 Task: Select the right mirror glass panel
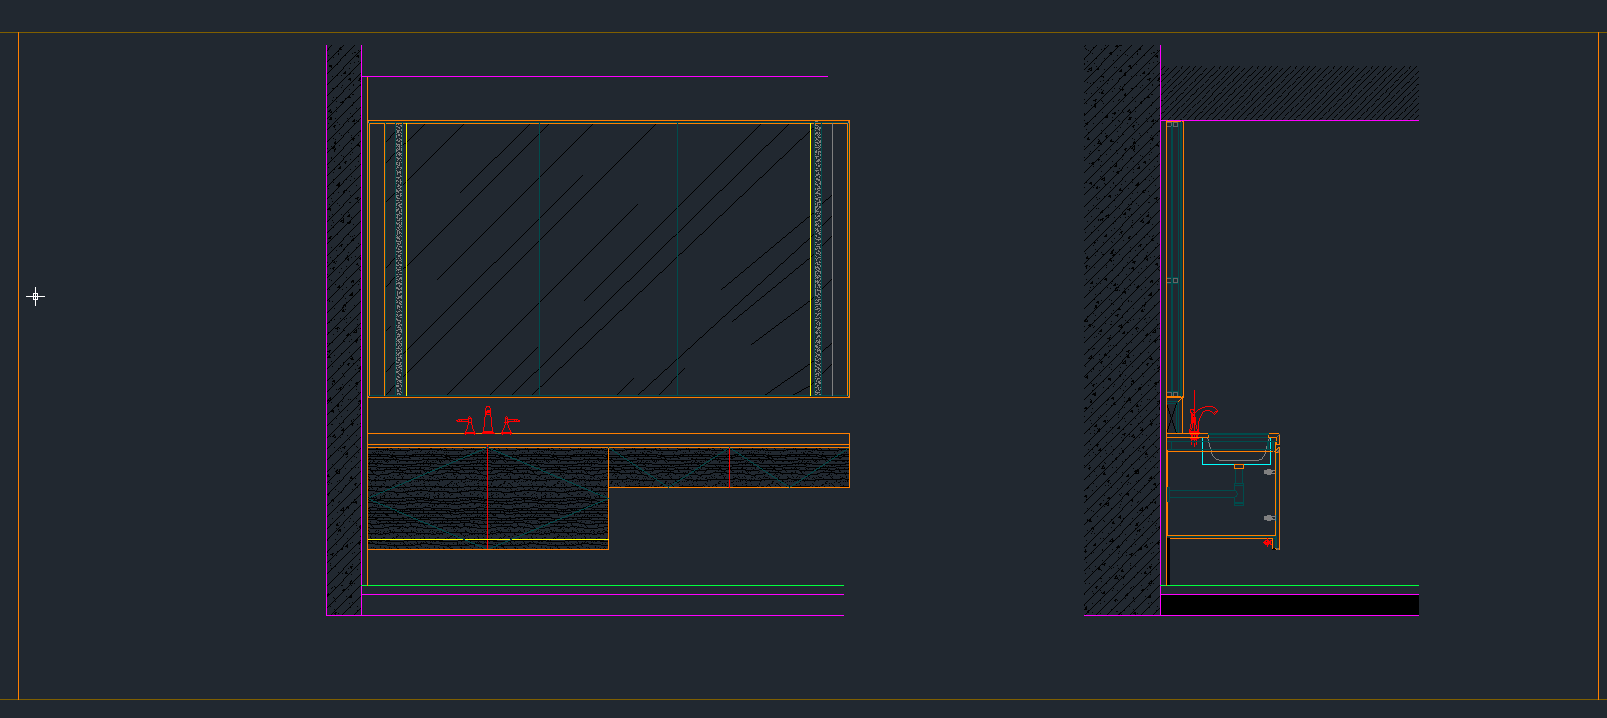point(743,260)
